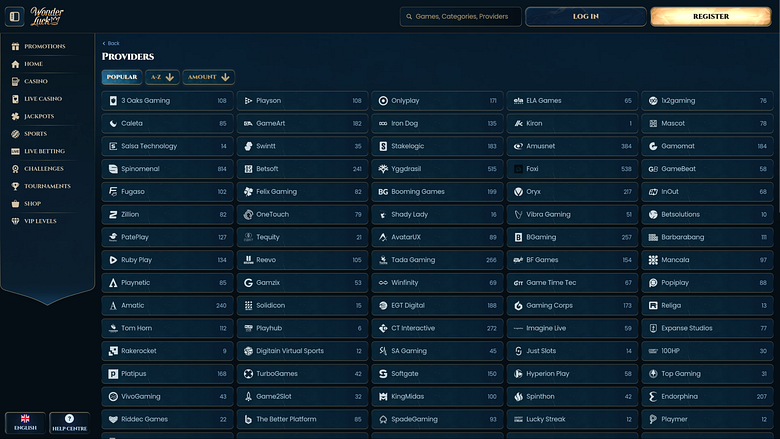Click the Oryx provider icon
This screenshot has height=439, width=780.
pos(518,191)
